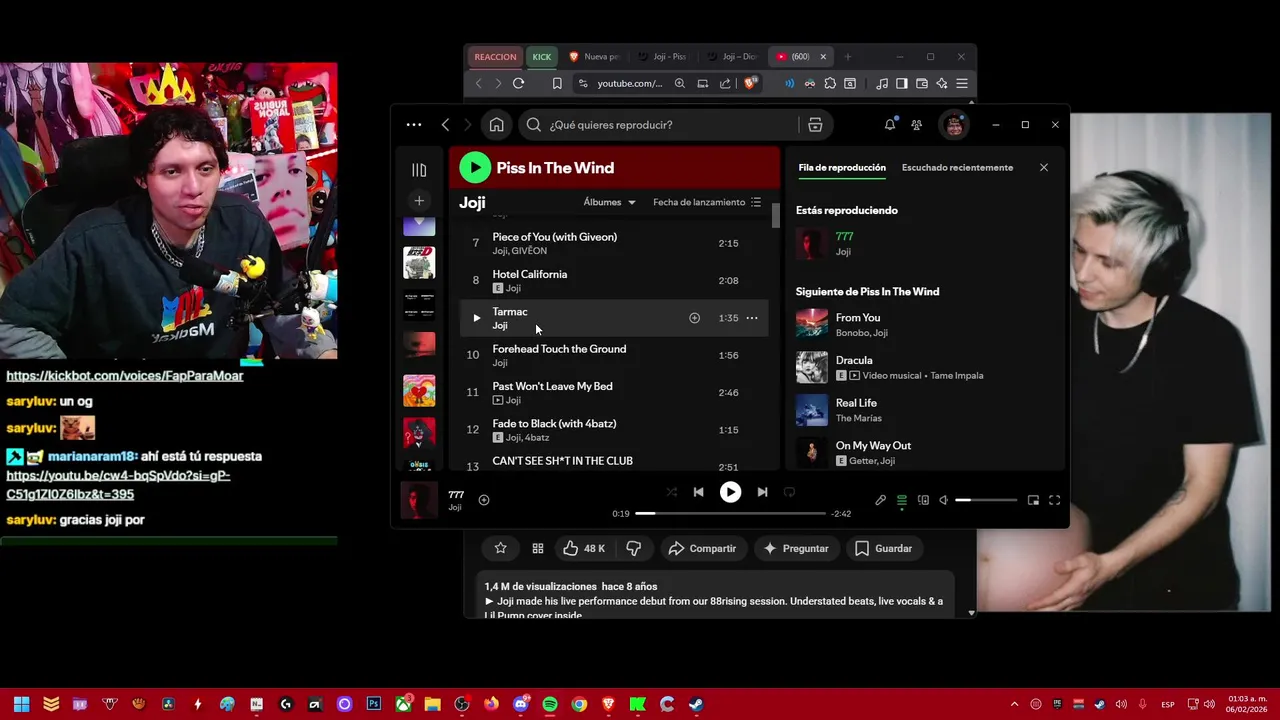Switch to the KICK browser tab
Screen dimensions: 1280x720
coord(541,57)
